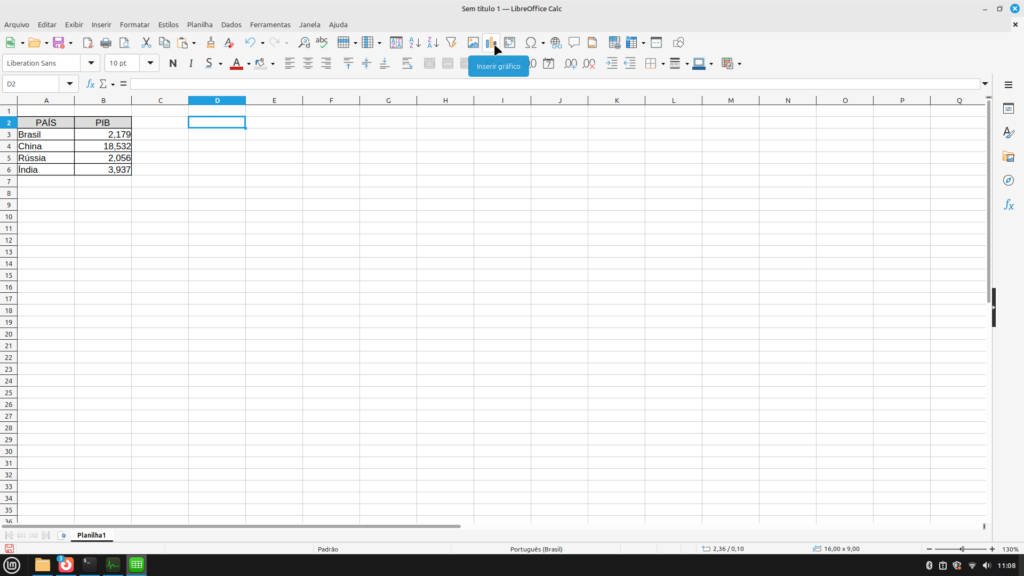The width and height of the screenshot is (1024, 576).
Task: Toggle italic formatting
Action: coord(191,63)
